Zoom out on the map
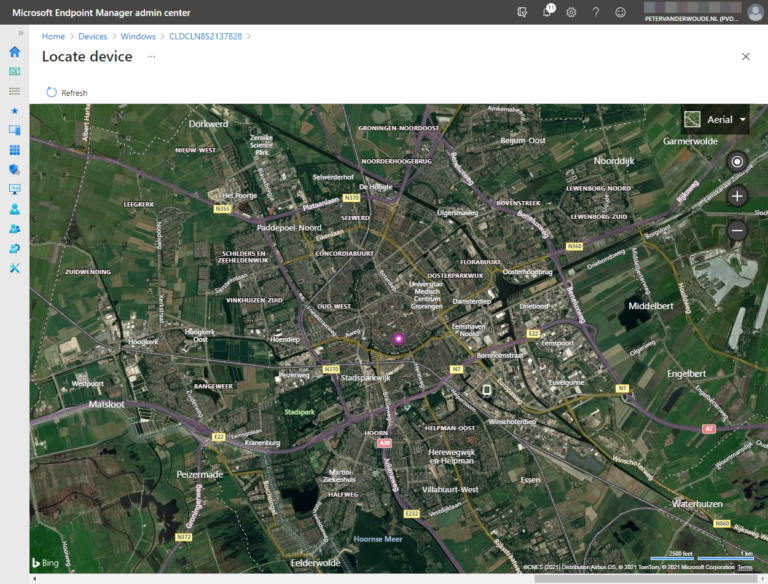Viewport: 768px width, 584px height. (x=737, y=230)
